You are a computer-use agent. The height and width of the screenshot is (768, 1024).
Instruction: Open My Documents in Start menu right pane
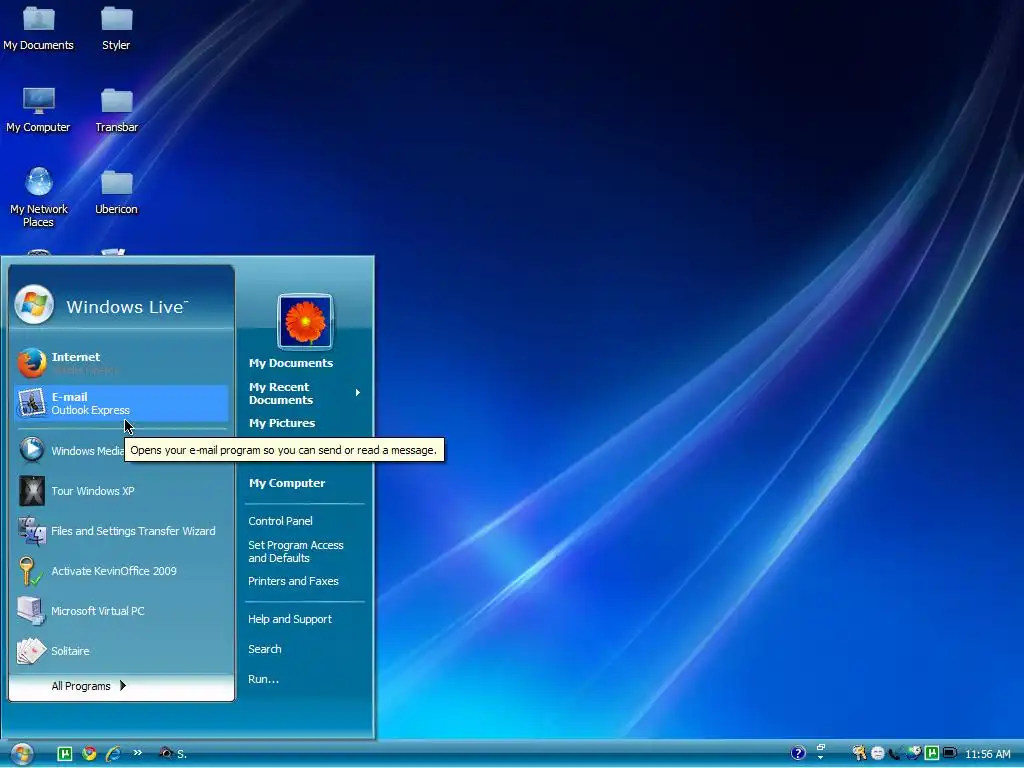[291, 363]
